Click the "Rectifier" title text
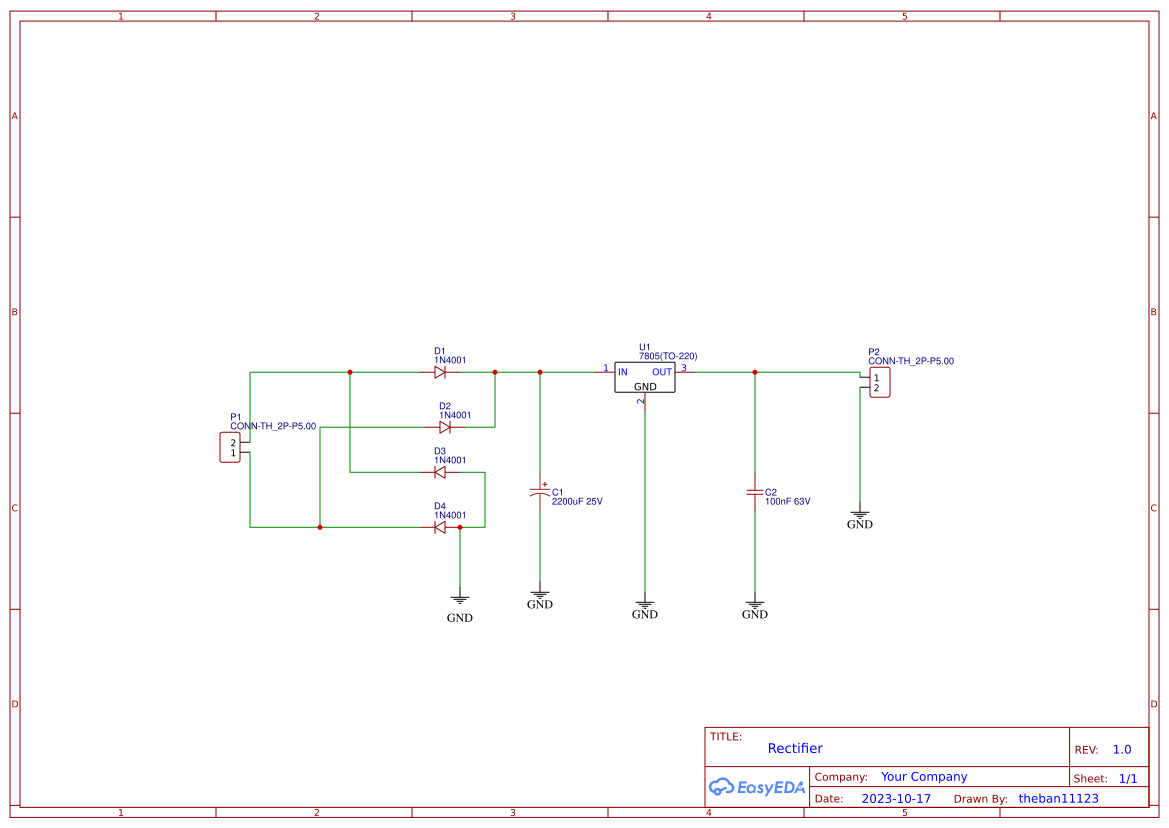Image resolution: width=1169 pixels, height=828 pixels. point(795,748)
